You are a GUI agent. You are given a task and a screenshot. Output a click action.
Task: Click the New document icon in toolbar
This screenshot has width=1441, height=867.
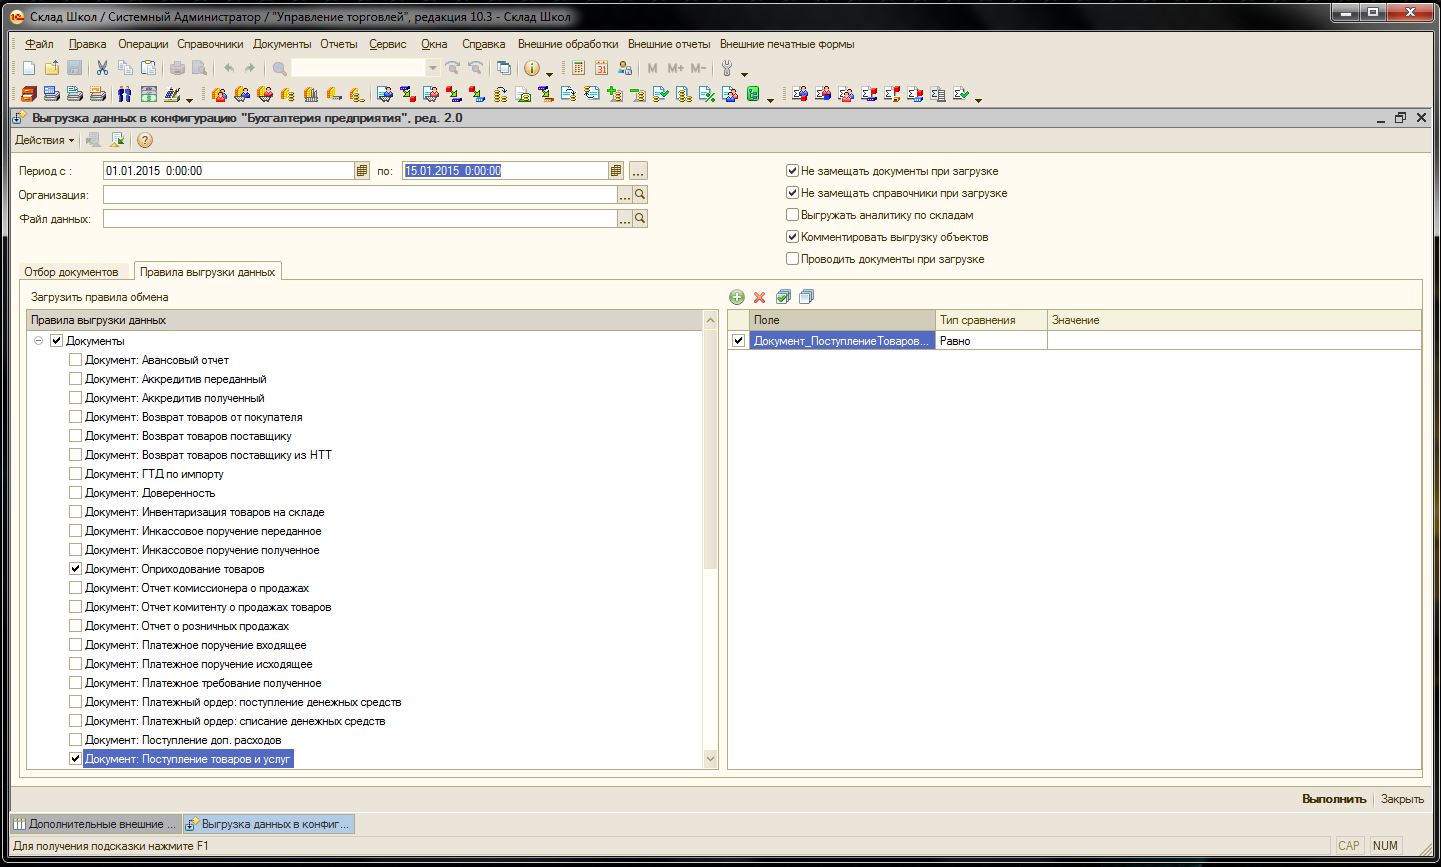pos(29,68)
